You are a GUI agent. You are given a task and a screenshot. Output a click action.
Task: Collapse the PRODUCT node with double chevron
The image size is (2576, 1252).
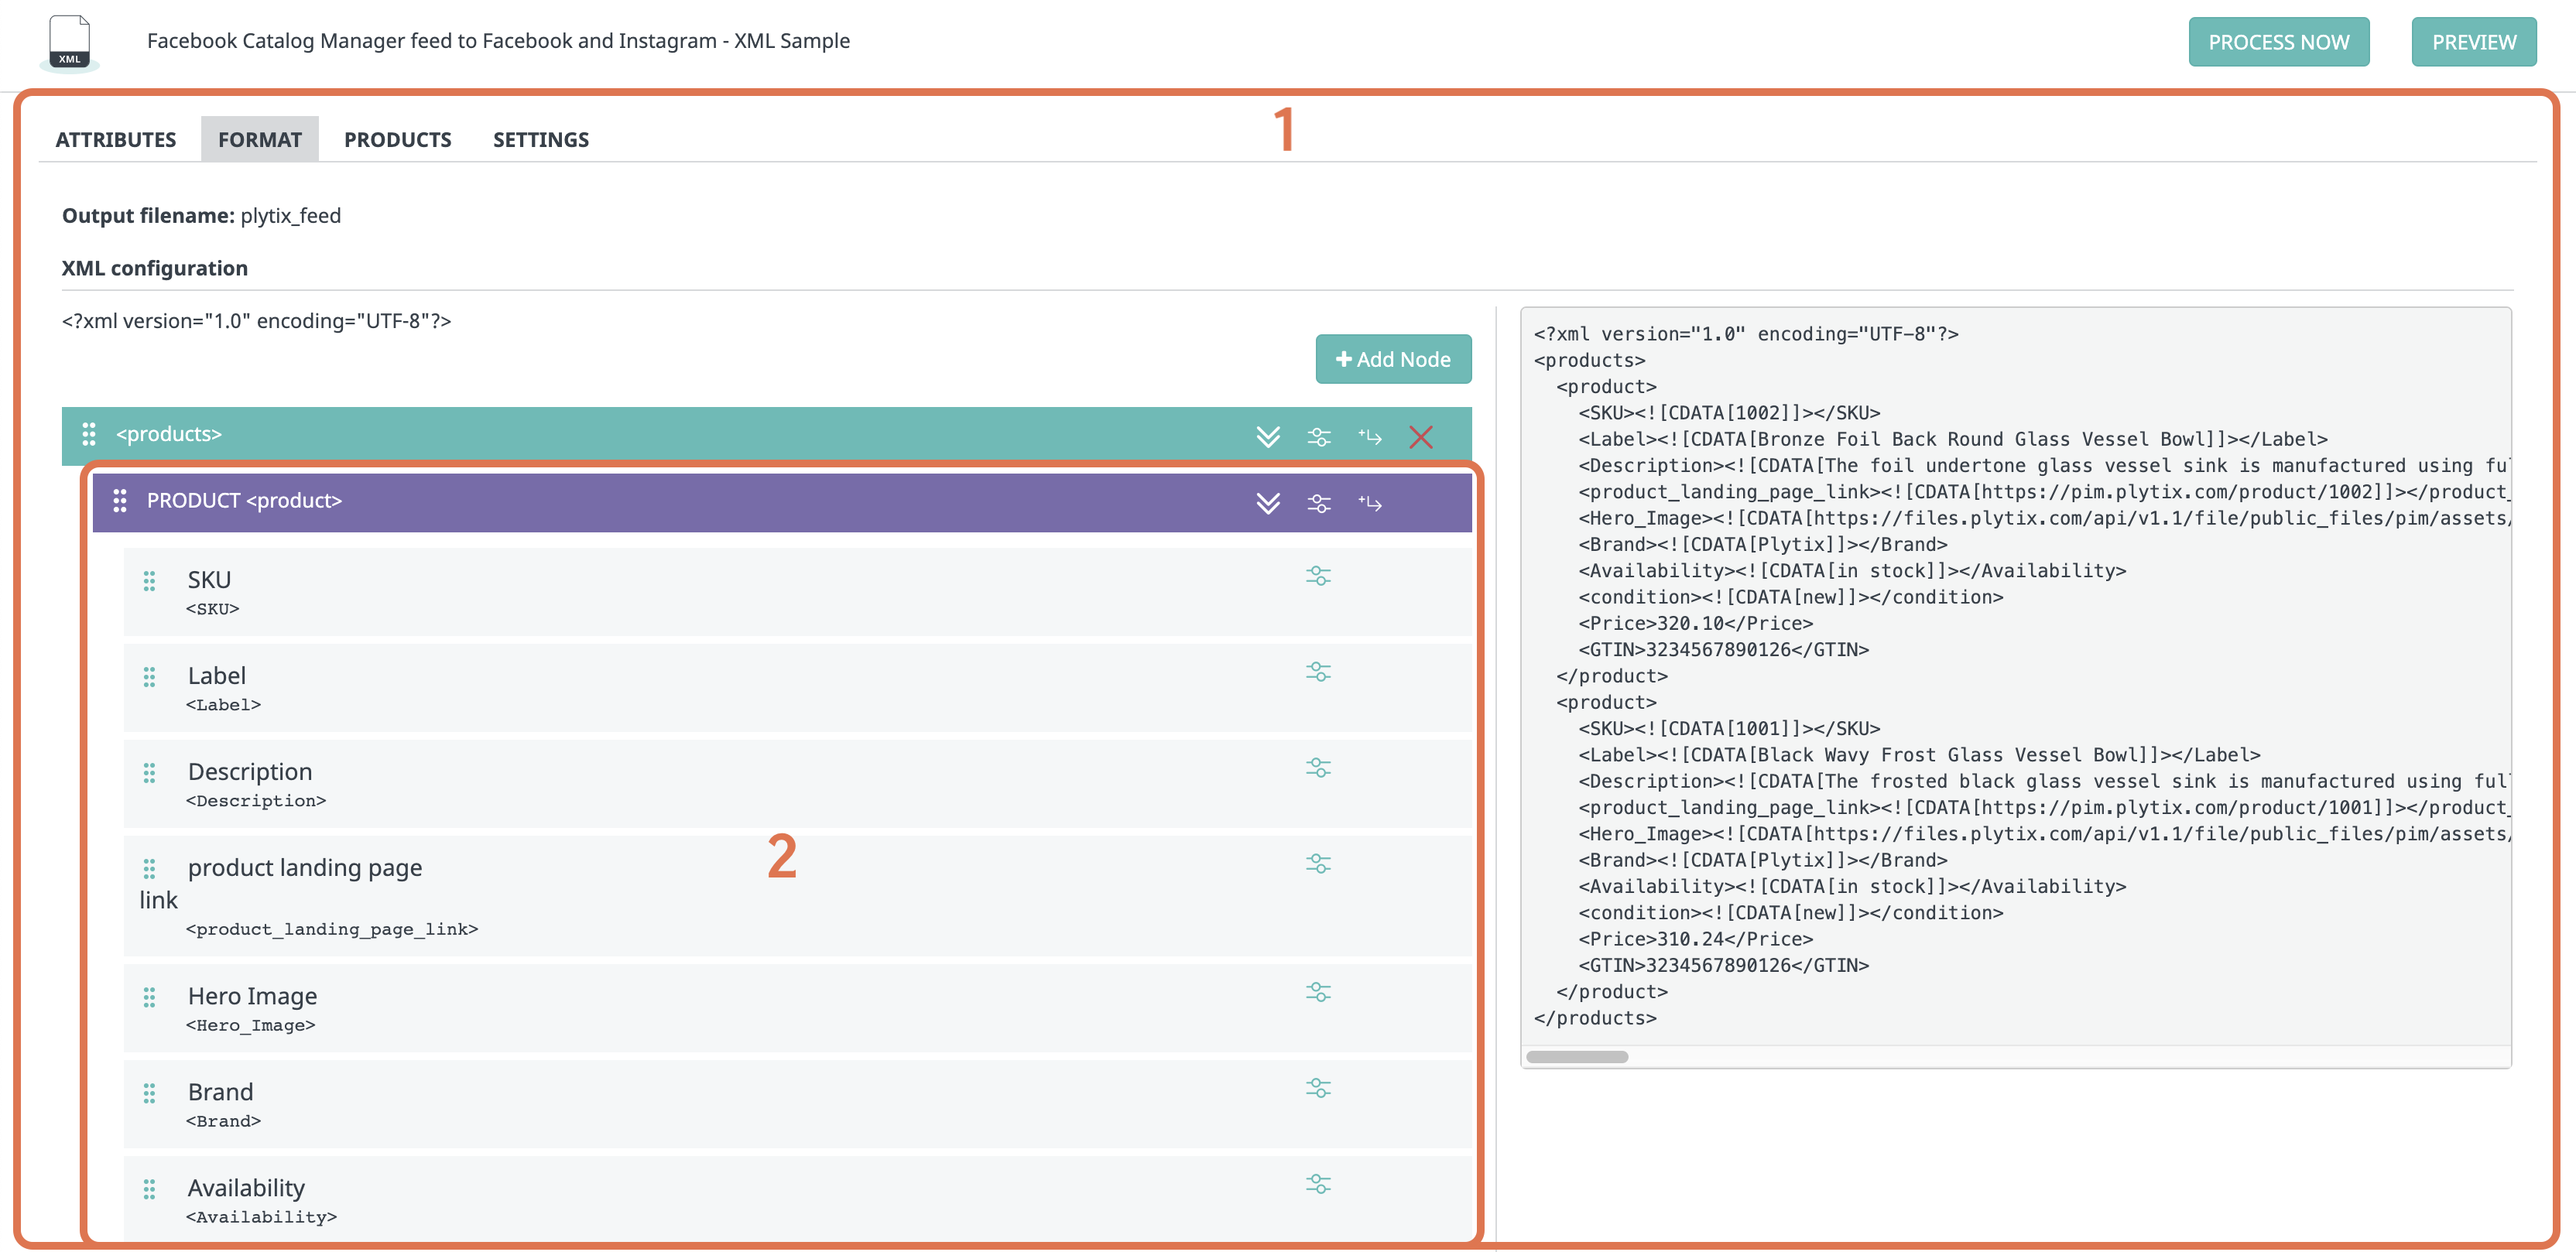1268,503
